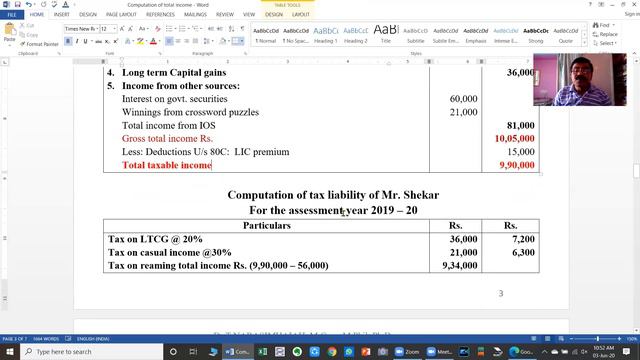
Task: Paste clipboard contents
Action: click(x=9, y=33)
